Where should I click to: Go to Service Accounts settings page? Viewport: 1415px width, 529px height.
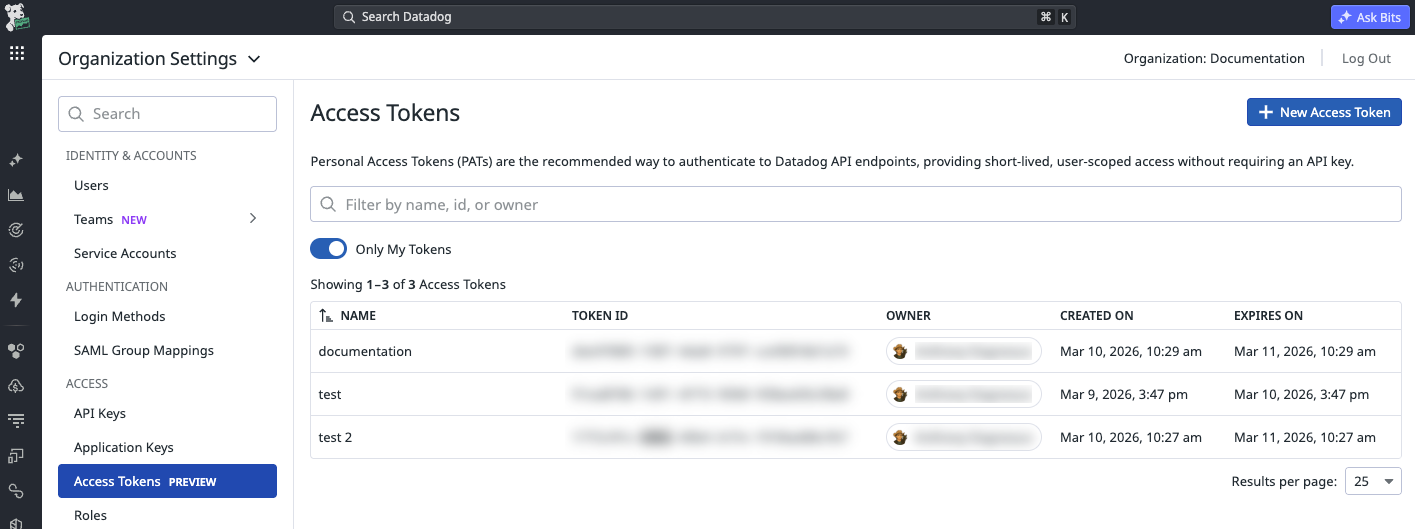(125, 253)
